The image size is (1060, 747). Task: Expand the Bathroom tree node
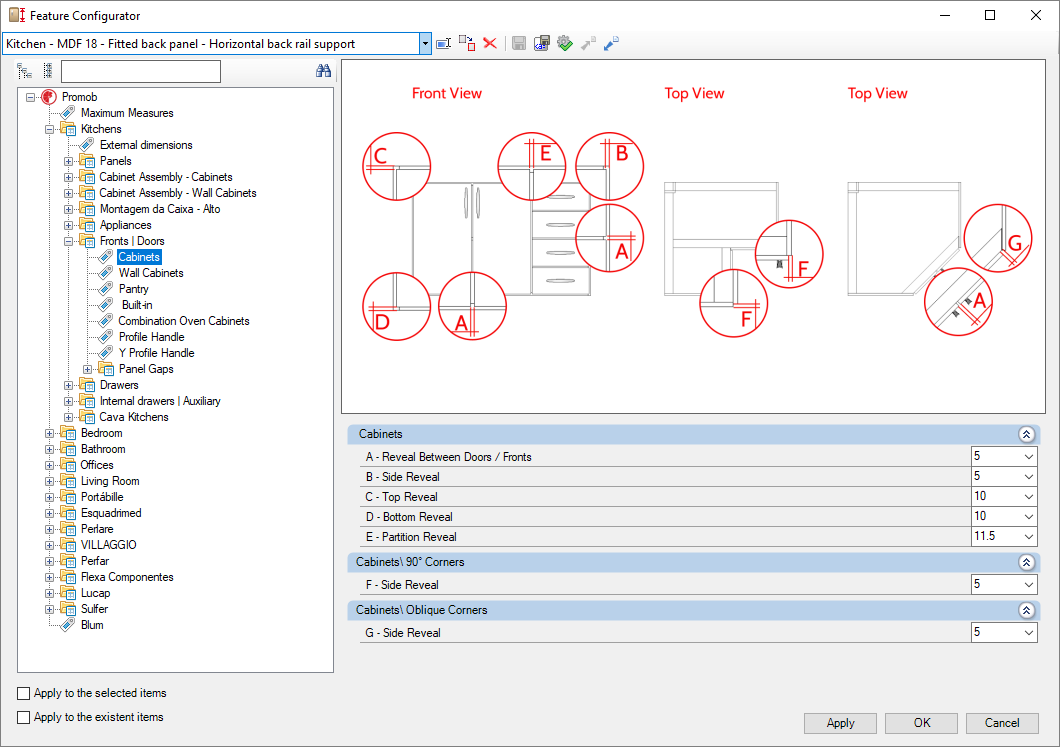point(49,450)
